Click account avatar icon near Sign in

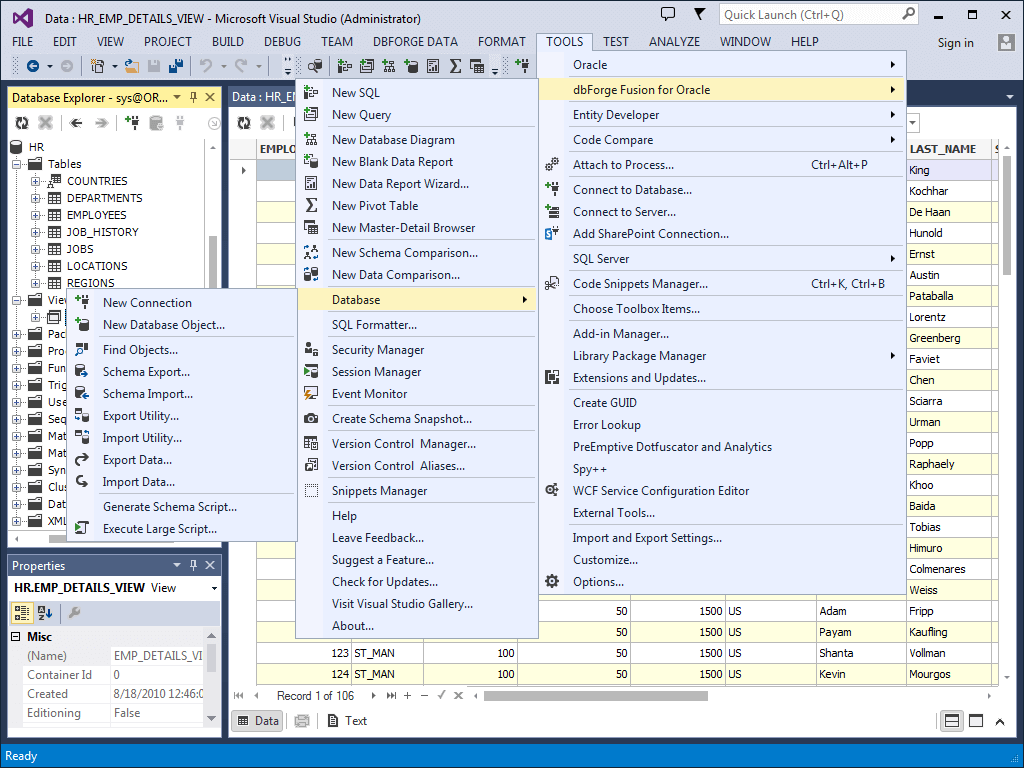[1006, 42]
